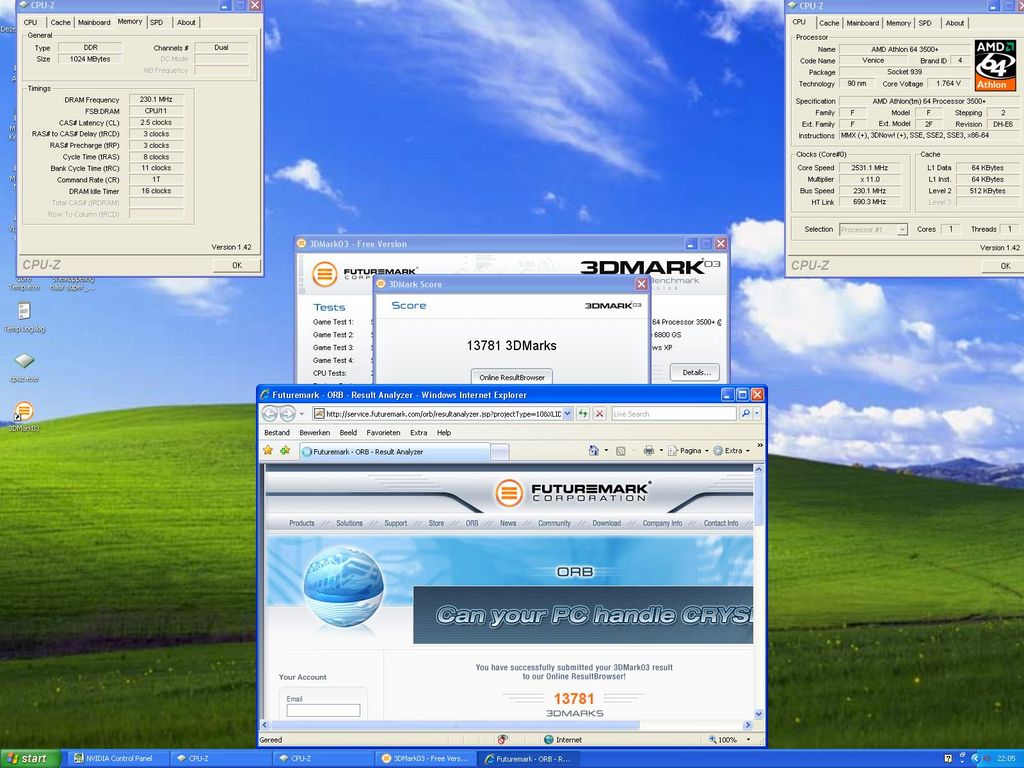
Task: Click the Windows Start button
Action: tap(29, 758)
